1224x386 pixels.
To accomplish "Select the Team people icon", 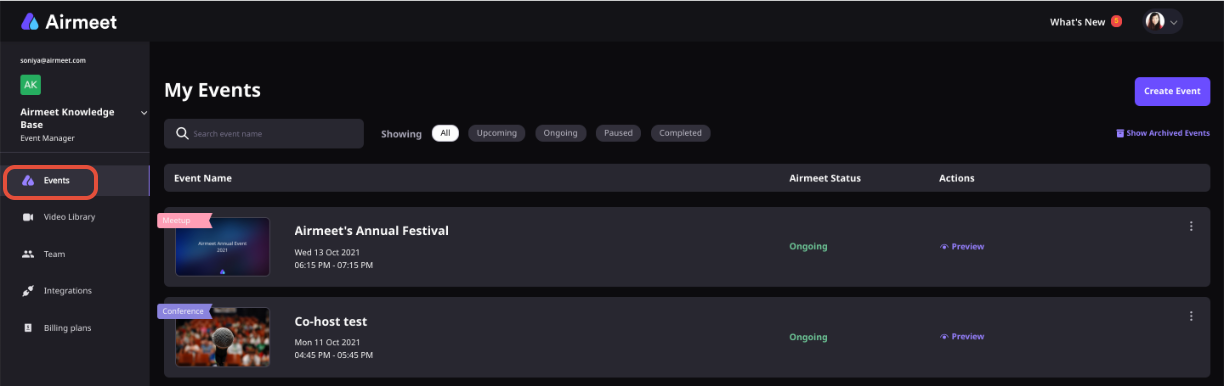I will 28,254.
